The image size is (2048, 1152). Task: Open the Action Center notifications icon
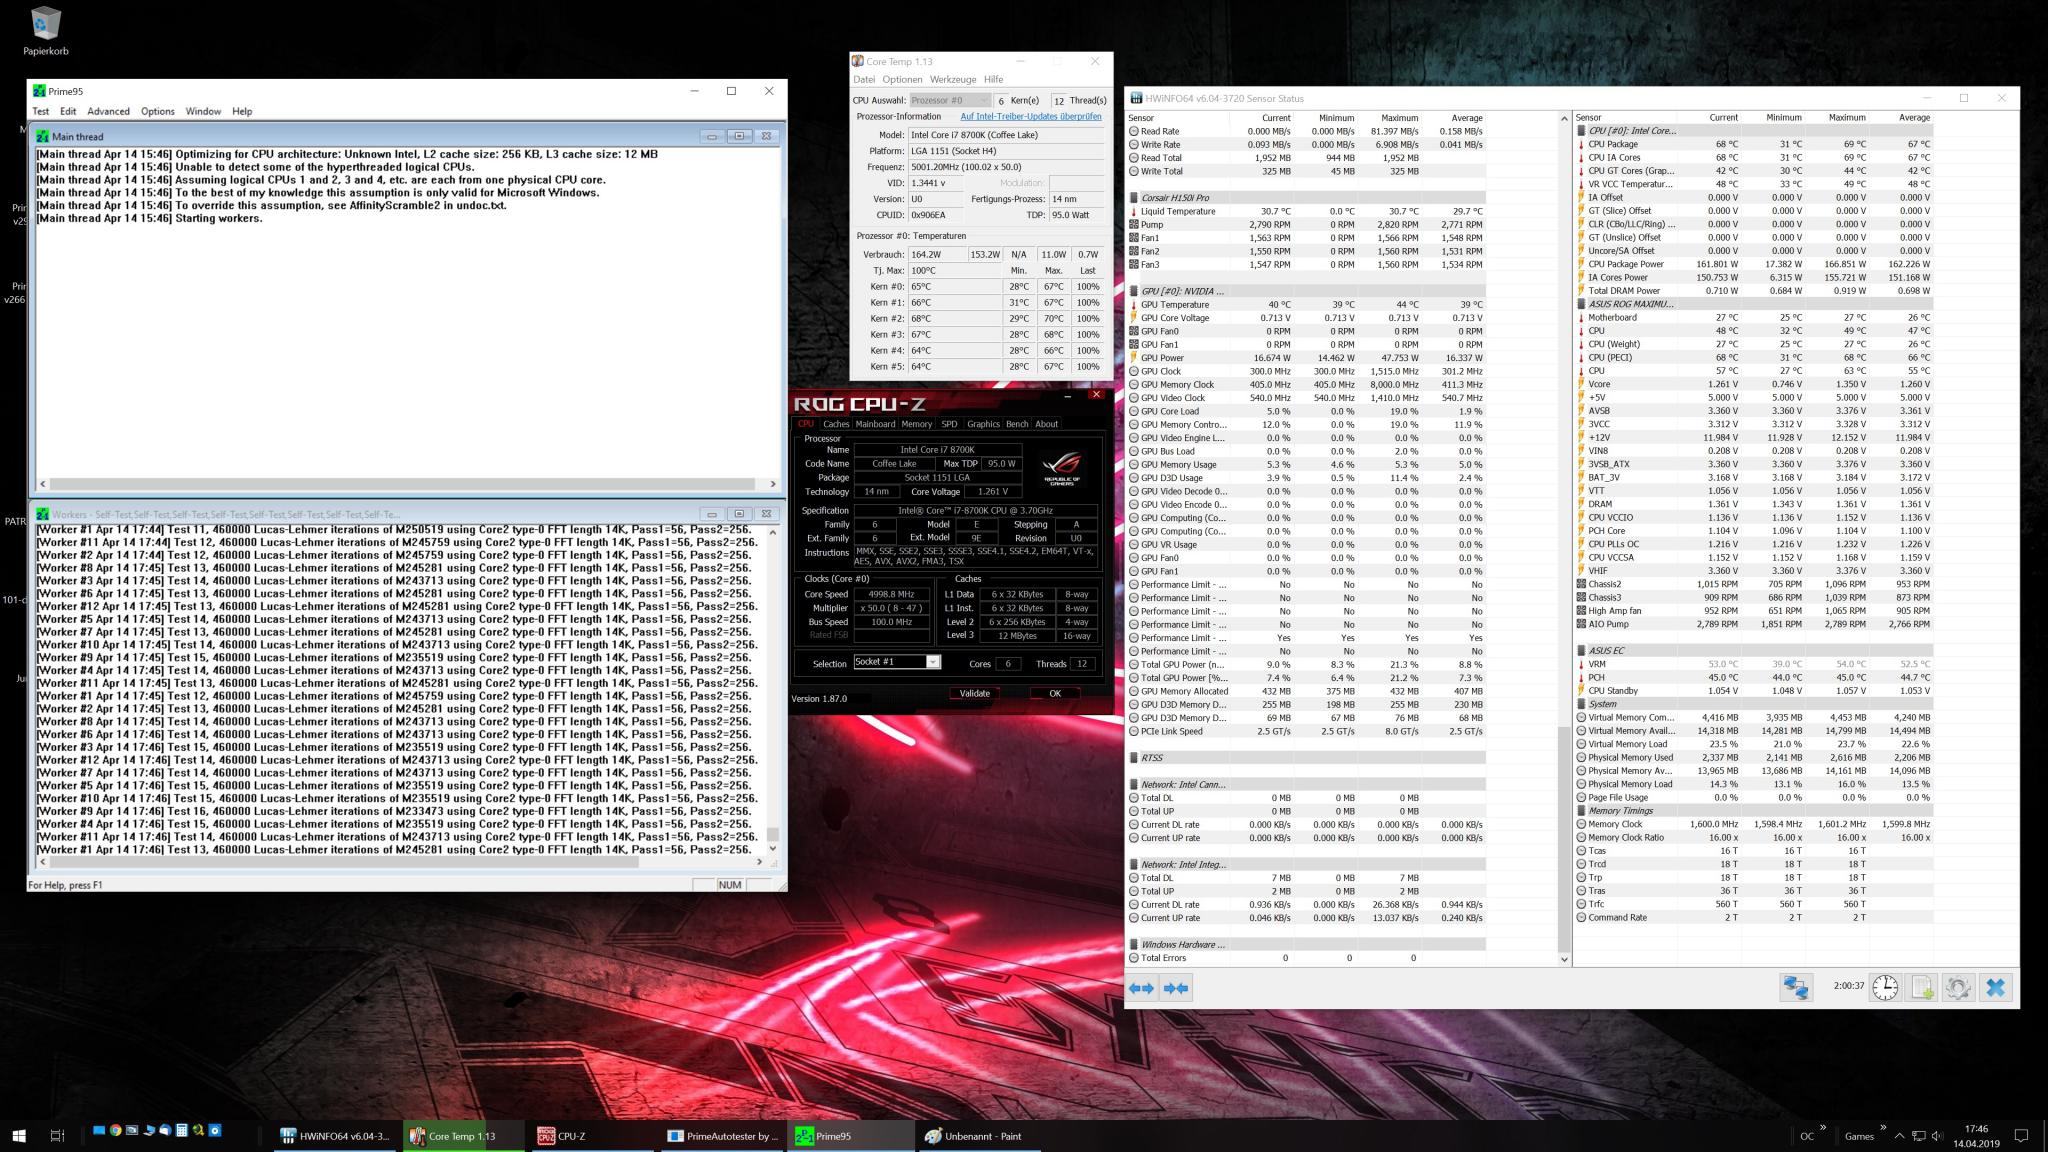2021,1136
